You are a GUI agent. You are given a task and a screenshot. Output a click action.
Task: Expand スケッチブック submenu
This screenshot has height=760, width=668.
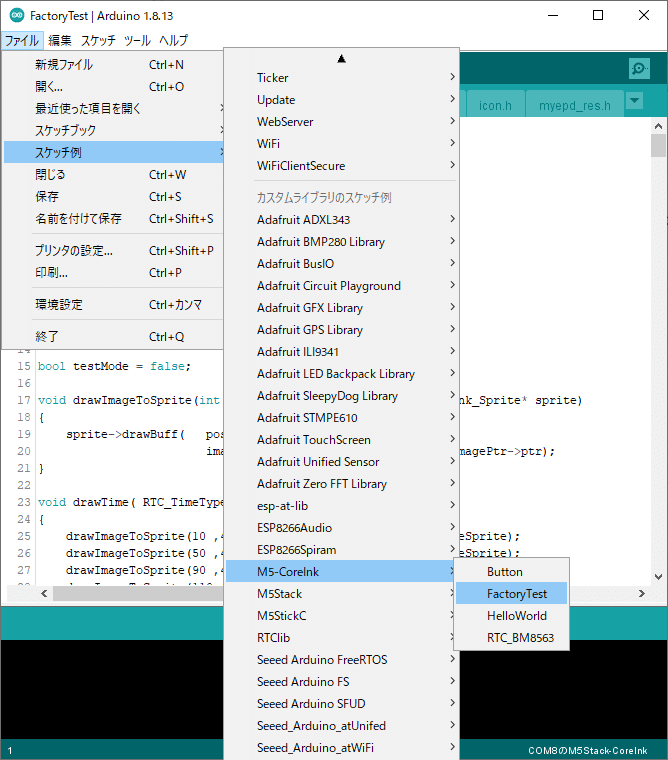coord(113,130)
